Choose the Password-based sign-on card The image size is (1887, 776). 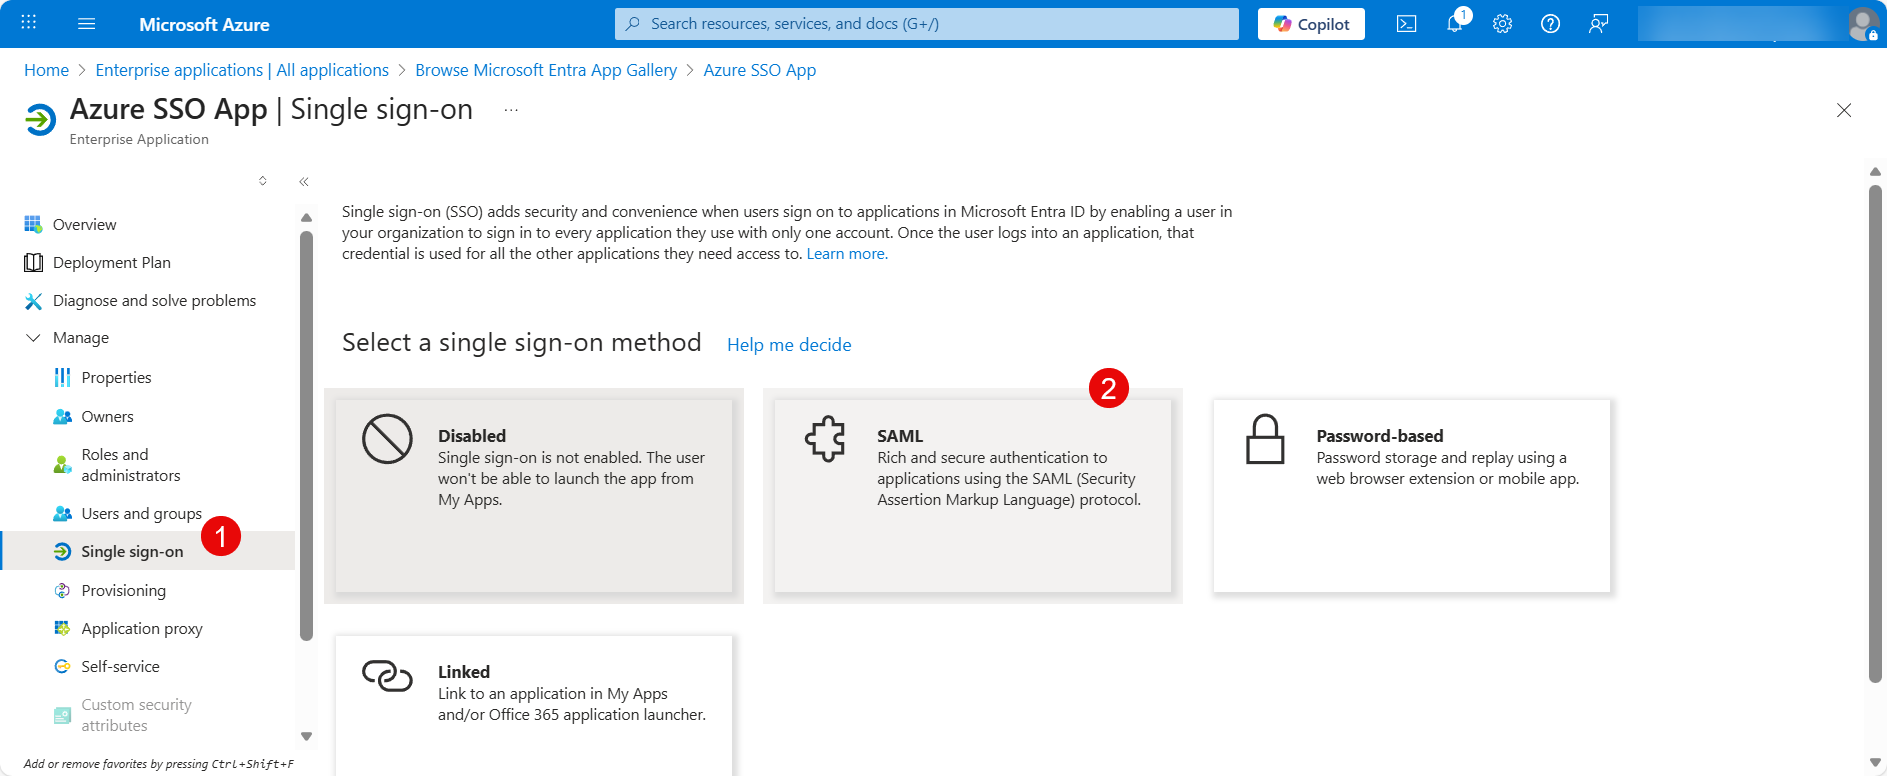pyautogui.click(x=1412, y=496)
